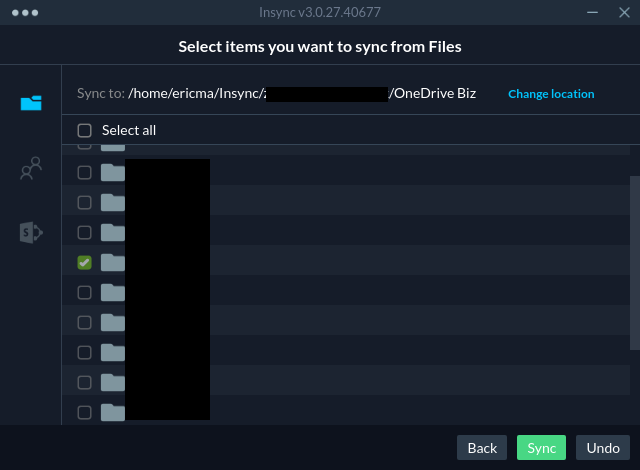Open the SharePoint sidebar icon
The width and height of the screenshot is (640, 470).
[x=31, y=232]
